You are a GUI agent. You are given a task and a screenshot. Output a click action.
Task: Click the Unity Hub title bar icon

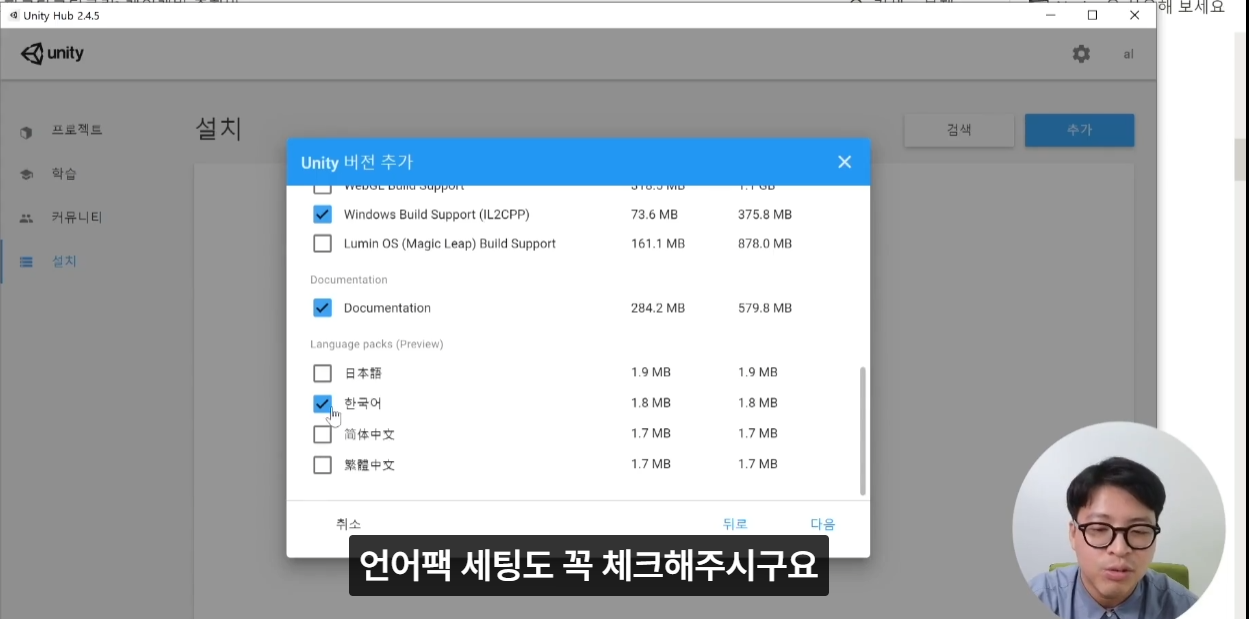pos(13,15)
